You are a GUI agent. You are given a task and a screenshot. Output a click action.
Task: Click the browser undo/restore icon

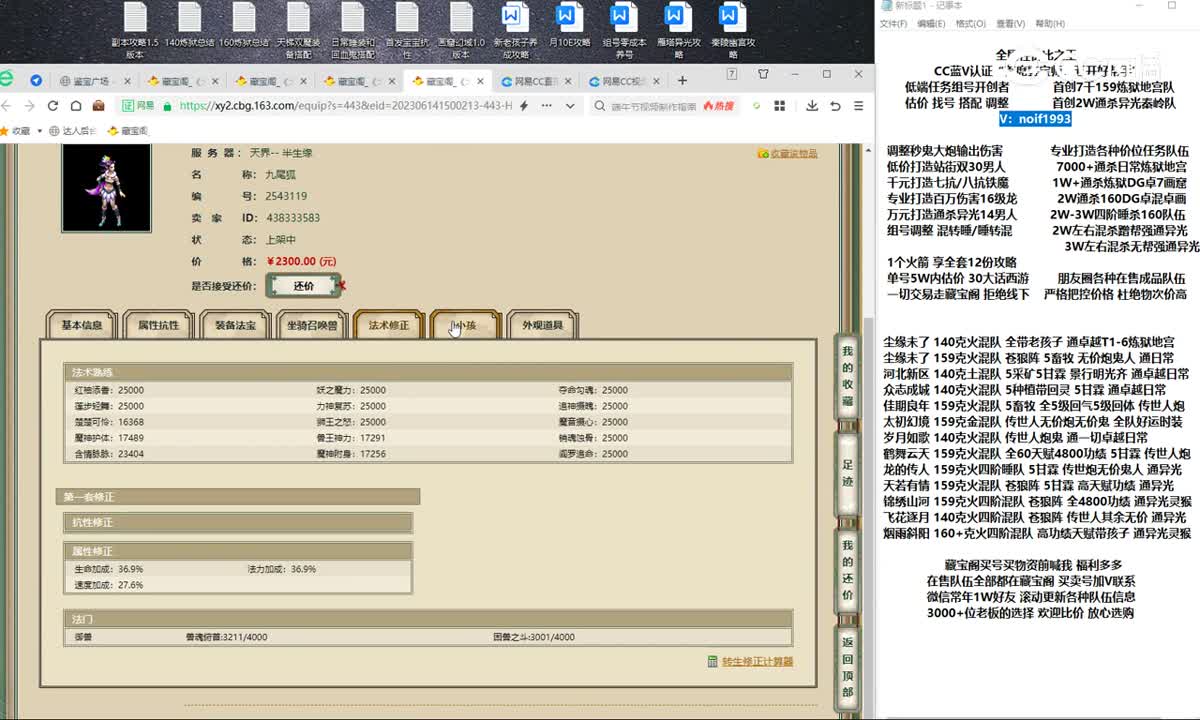pos(833,105)
